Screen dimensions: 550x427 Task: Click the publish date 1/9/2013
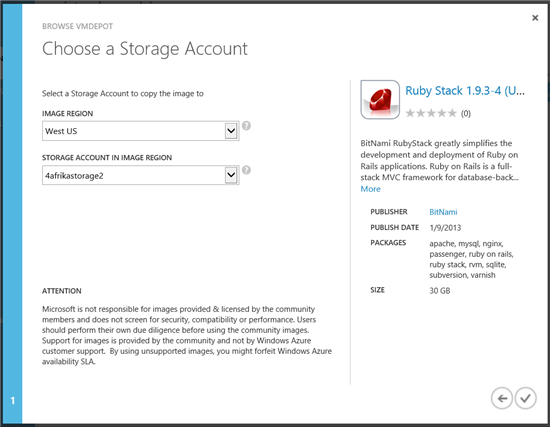[445, 228]
